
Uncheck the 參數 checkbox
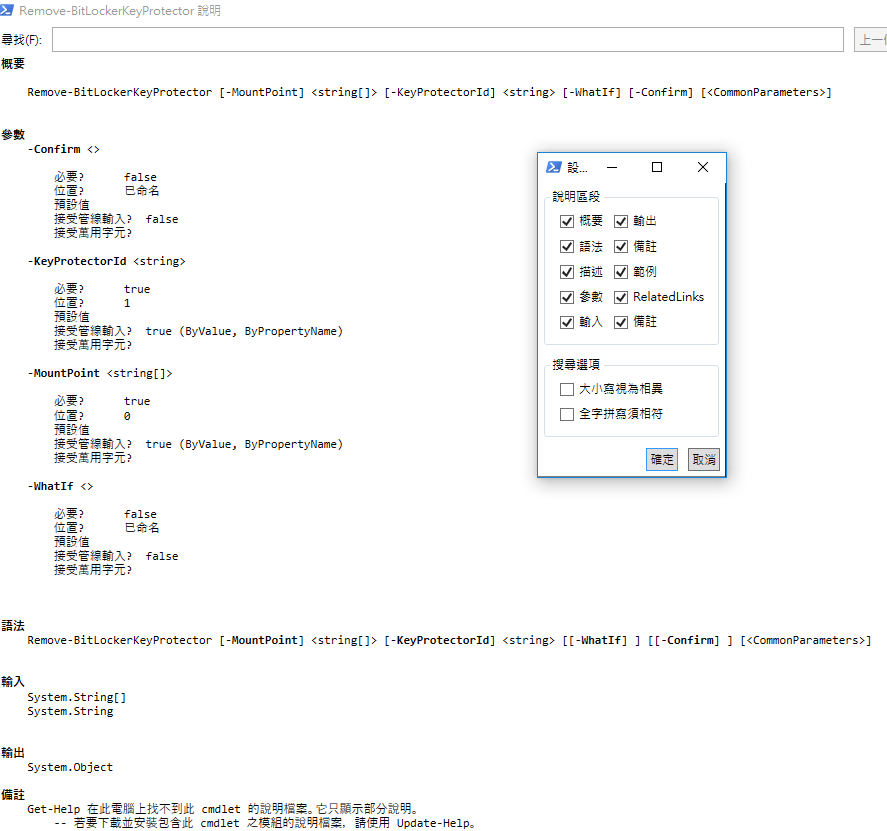[567, 296]
